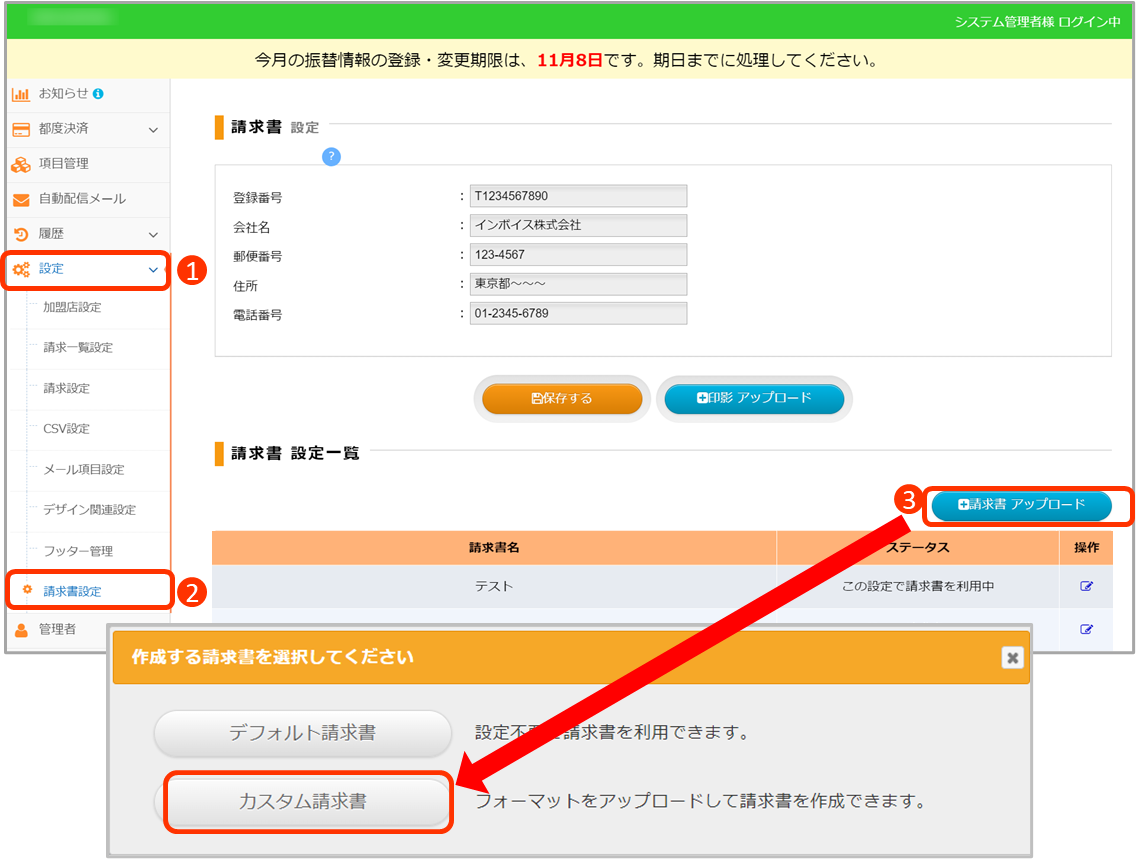This screenshot has height=859, width=1136.
Task: Click the info icon beside お知らせ
Action: (98, 93)
